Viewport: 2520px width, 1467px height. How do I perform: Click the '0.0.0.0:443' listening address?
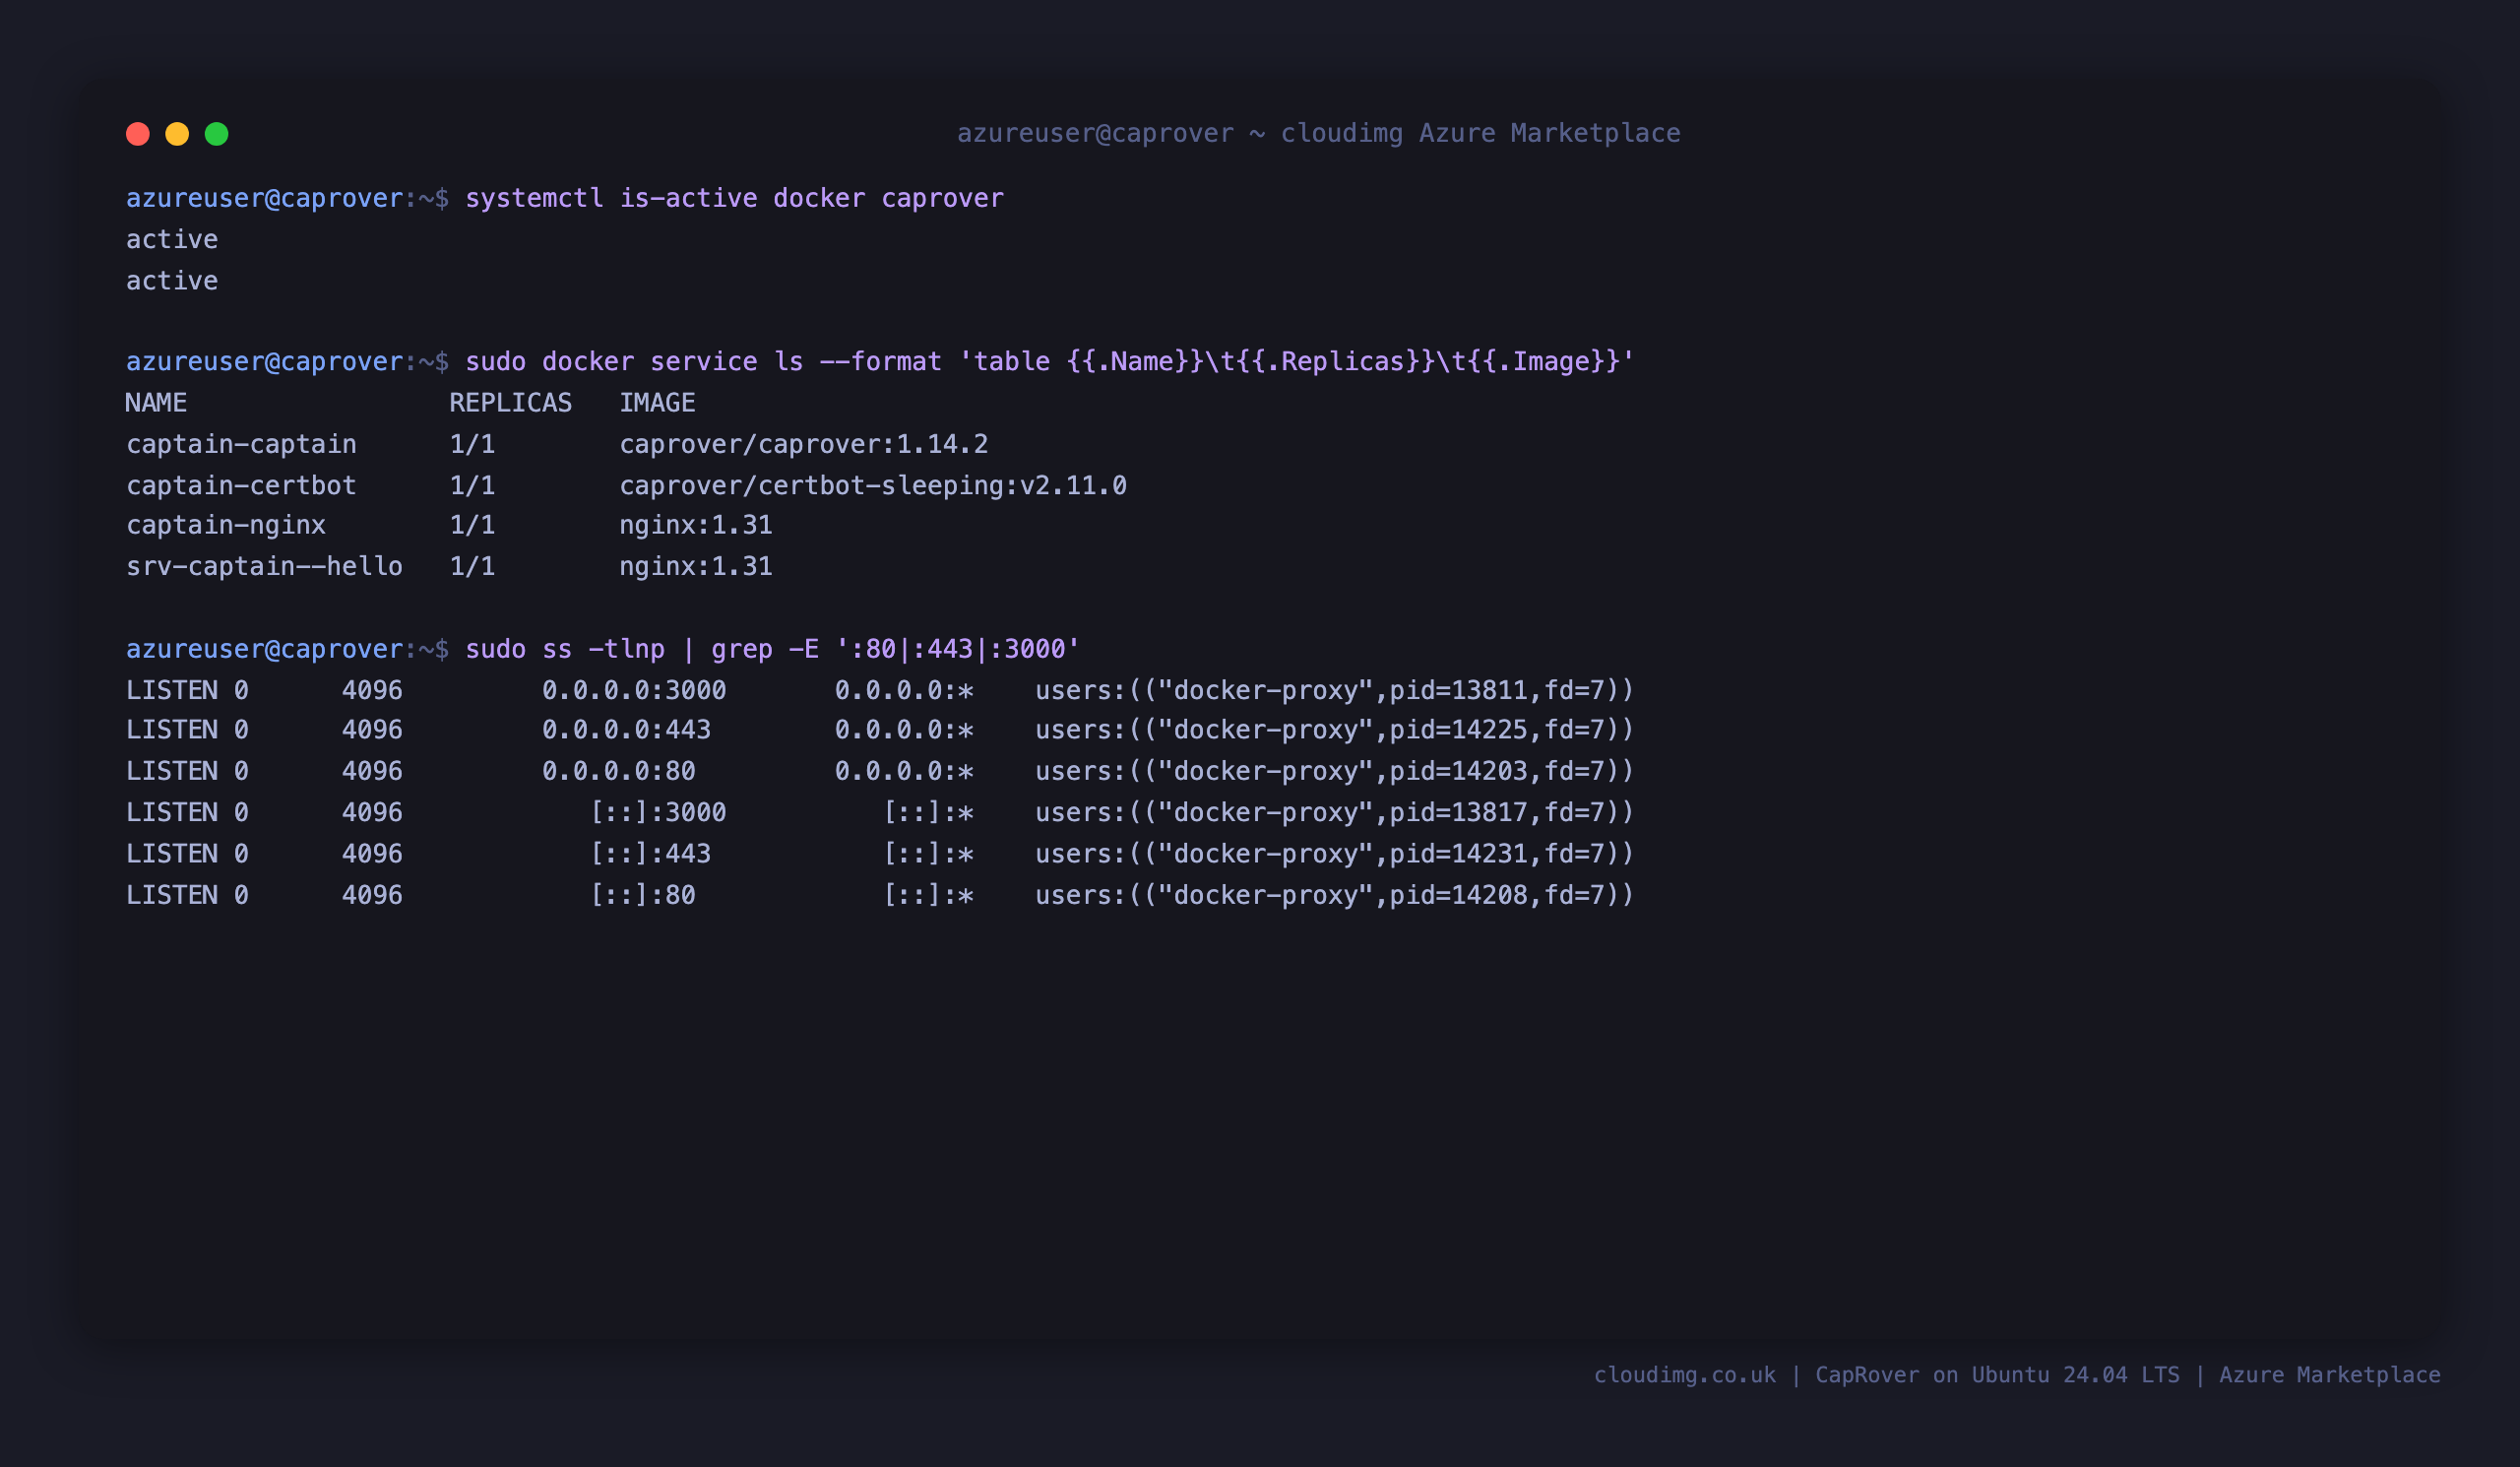(626, 730)
